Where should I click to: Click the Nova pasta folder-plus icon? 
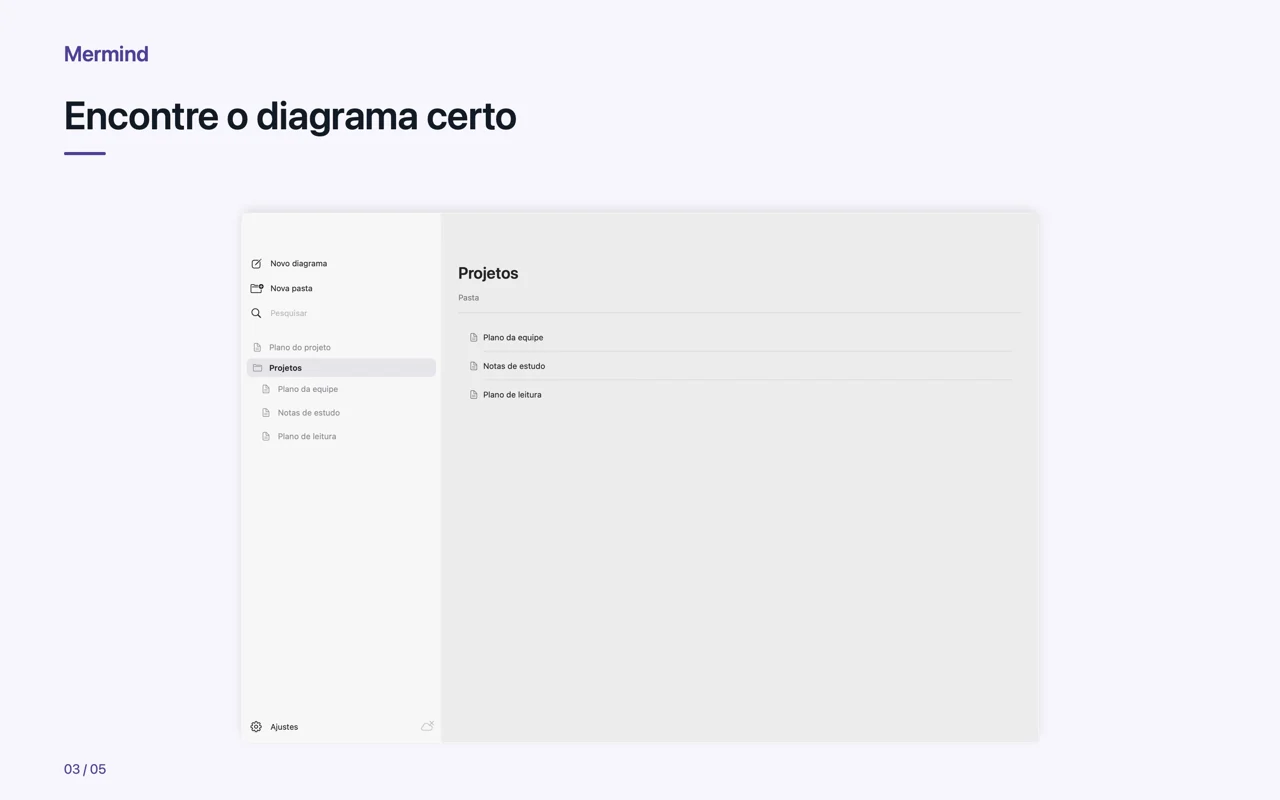[256, 288]
